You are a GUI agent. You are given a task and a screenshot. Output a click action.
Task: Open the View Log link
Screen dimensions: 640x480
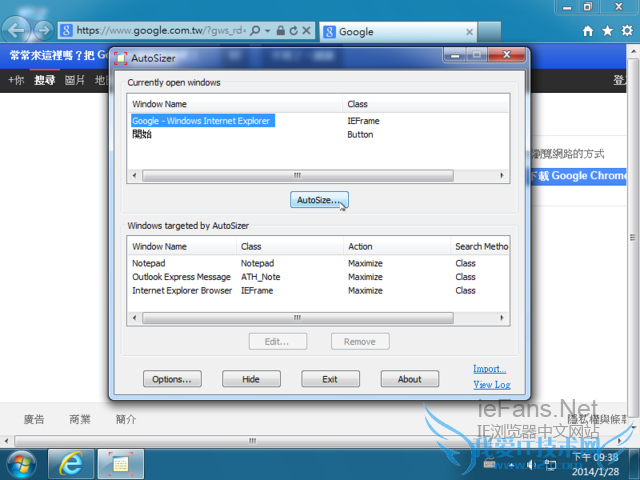491,385
